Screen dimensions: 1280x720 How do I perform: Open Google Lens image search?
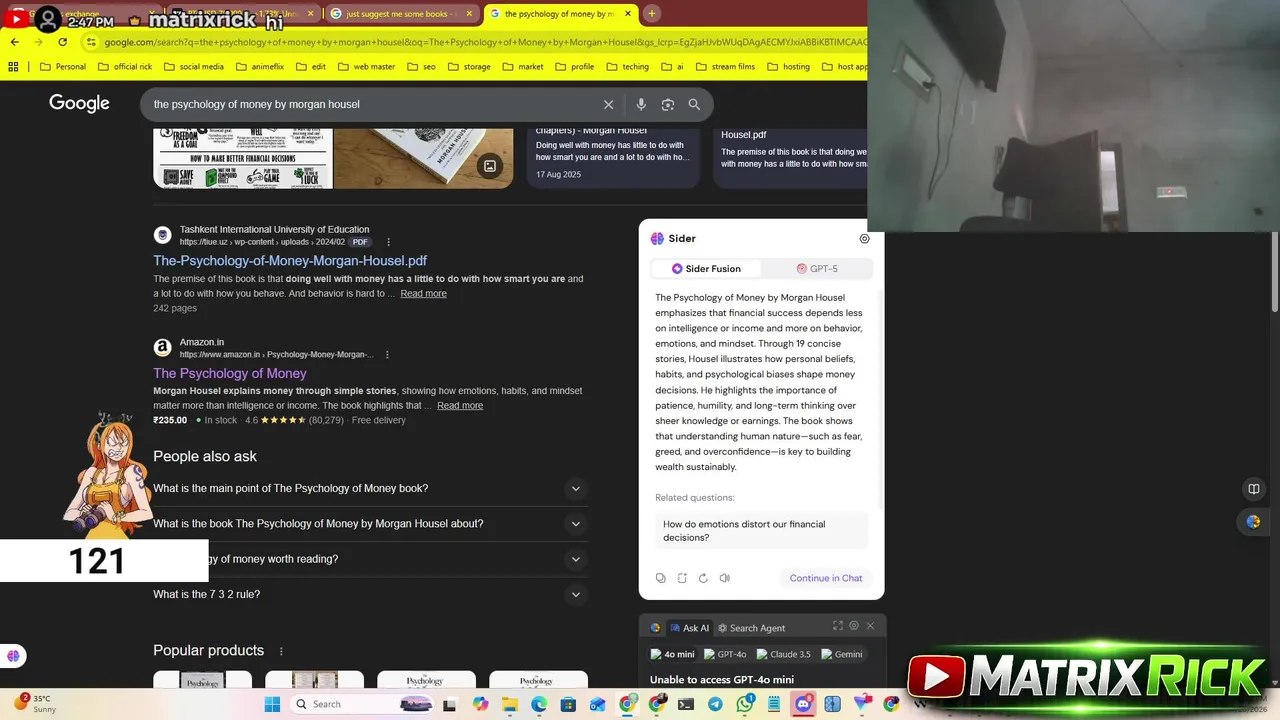coord(668,104)
